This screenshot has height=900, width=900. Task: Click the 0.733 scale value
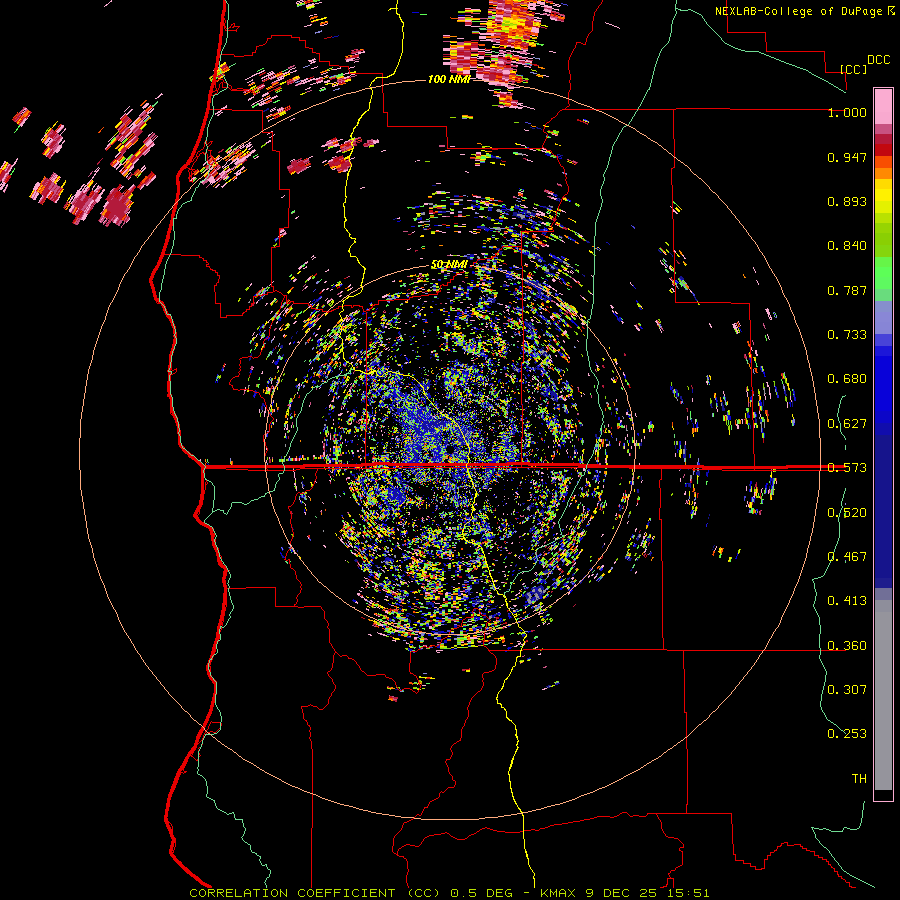point(847,335)
